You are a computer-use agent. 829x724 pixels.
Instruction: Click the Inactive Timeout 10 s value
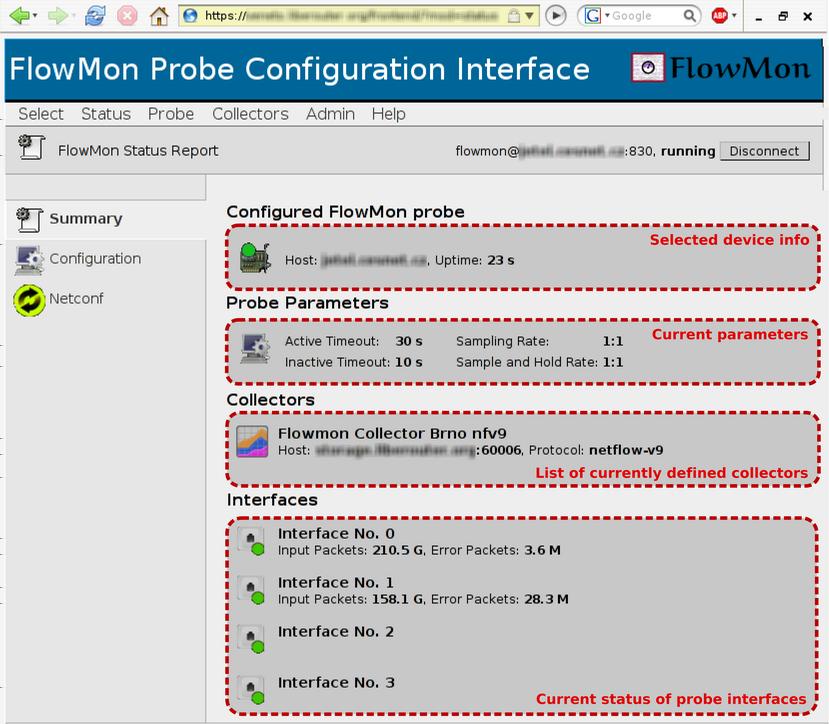pos(409,362)
